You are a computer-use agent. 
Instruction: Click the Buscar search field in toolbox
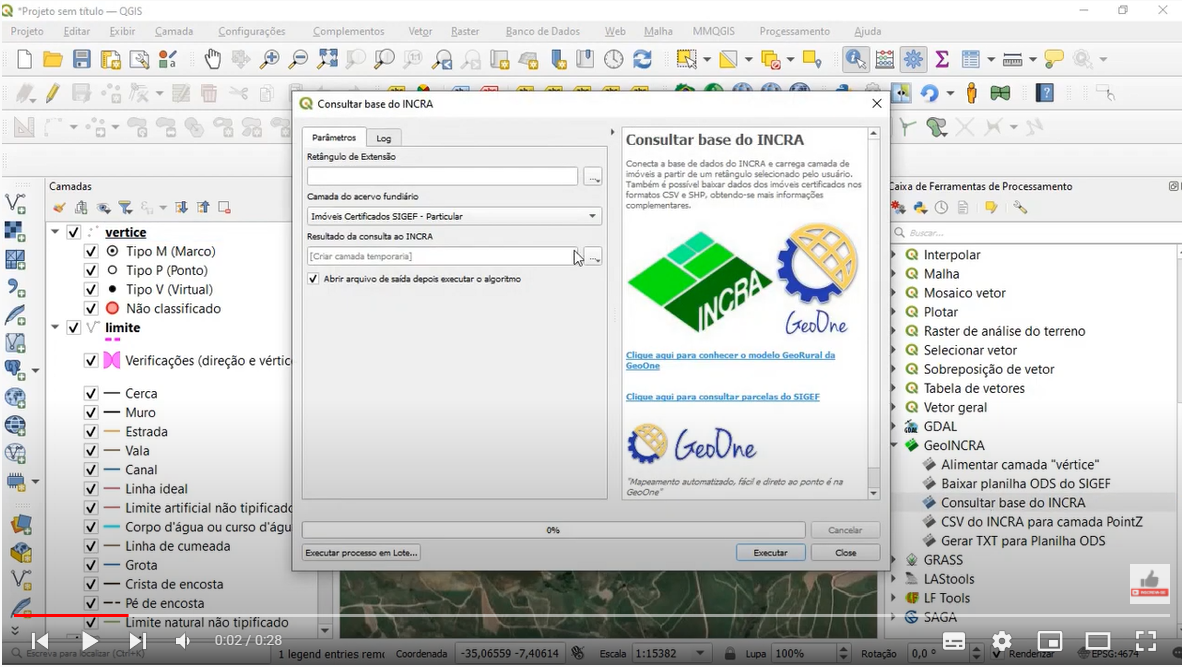[x=1035, y=233]
